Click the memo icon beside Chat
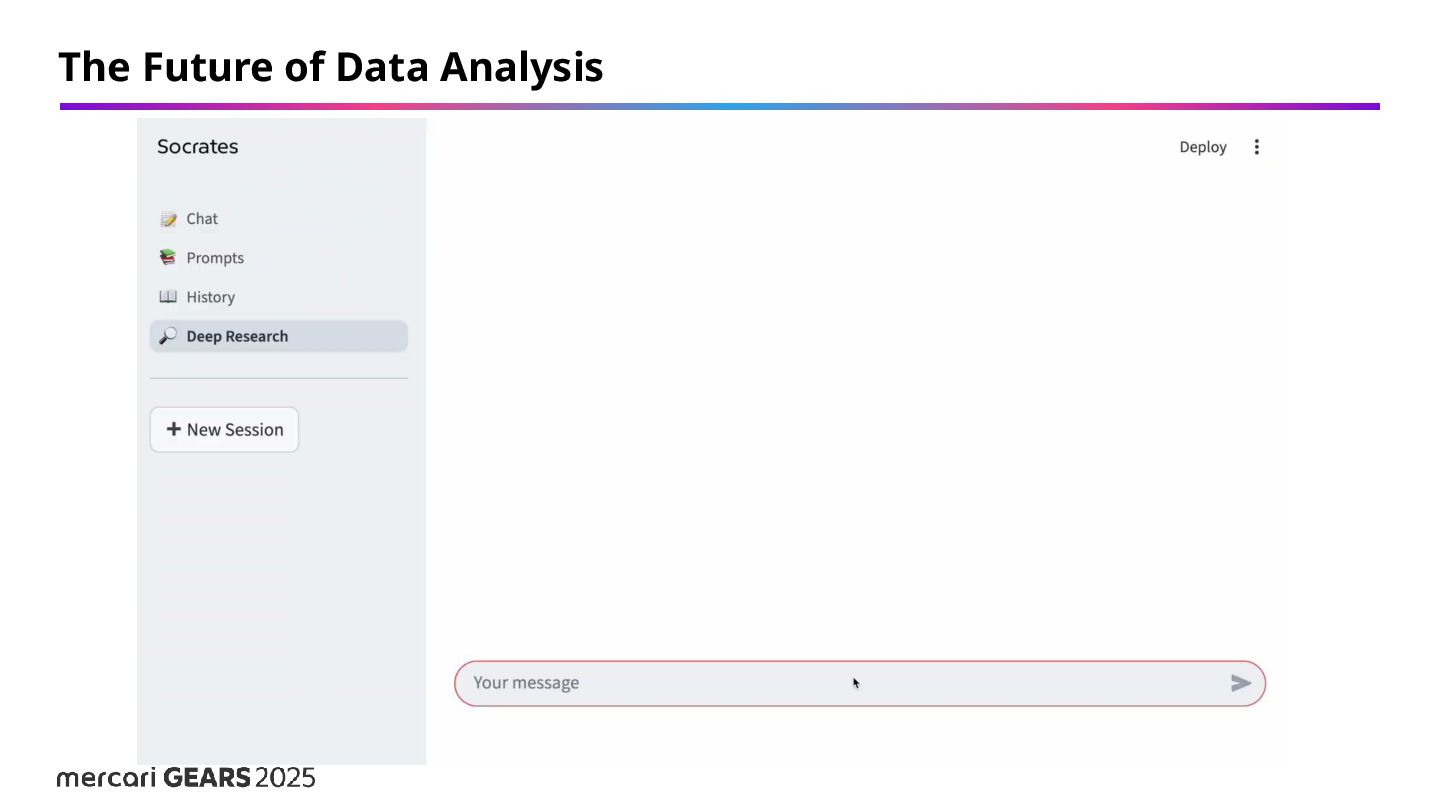This screenshot has width=1440, height=810. pos(168,219)
